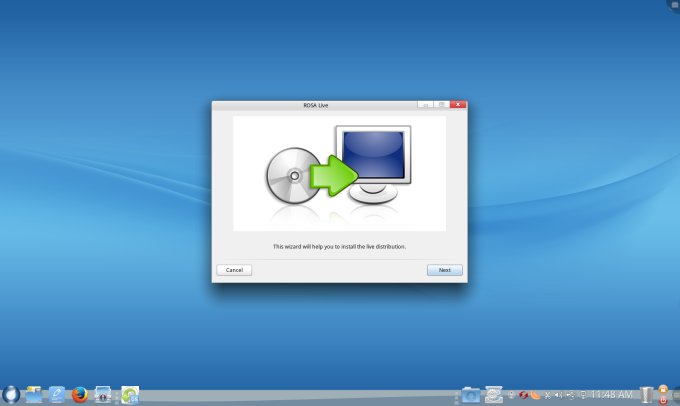The image size is (680, 406).
Task: Click the 11:48 AM clock
Action: click(611, 395)
